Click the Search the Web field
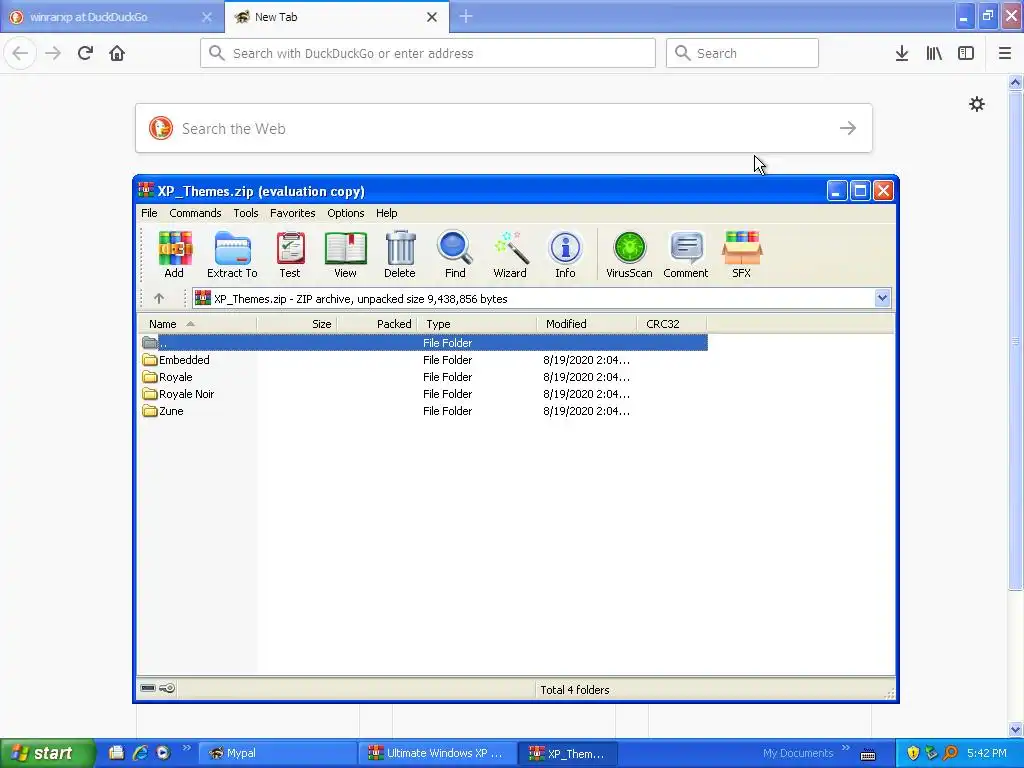This screenshot has width=1024, height=768. [504, 128]
